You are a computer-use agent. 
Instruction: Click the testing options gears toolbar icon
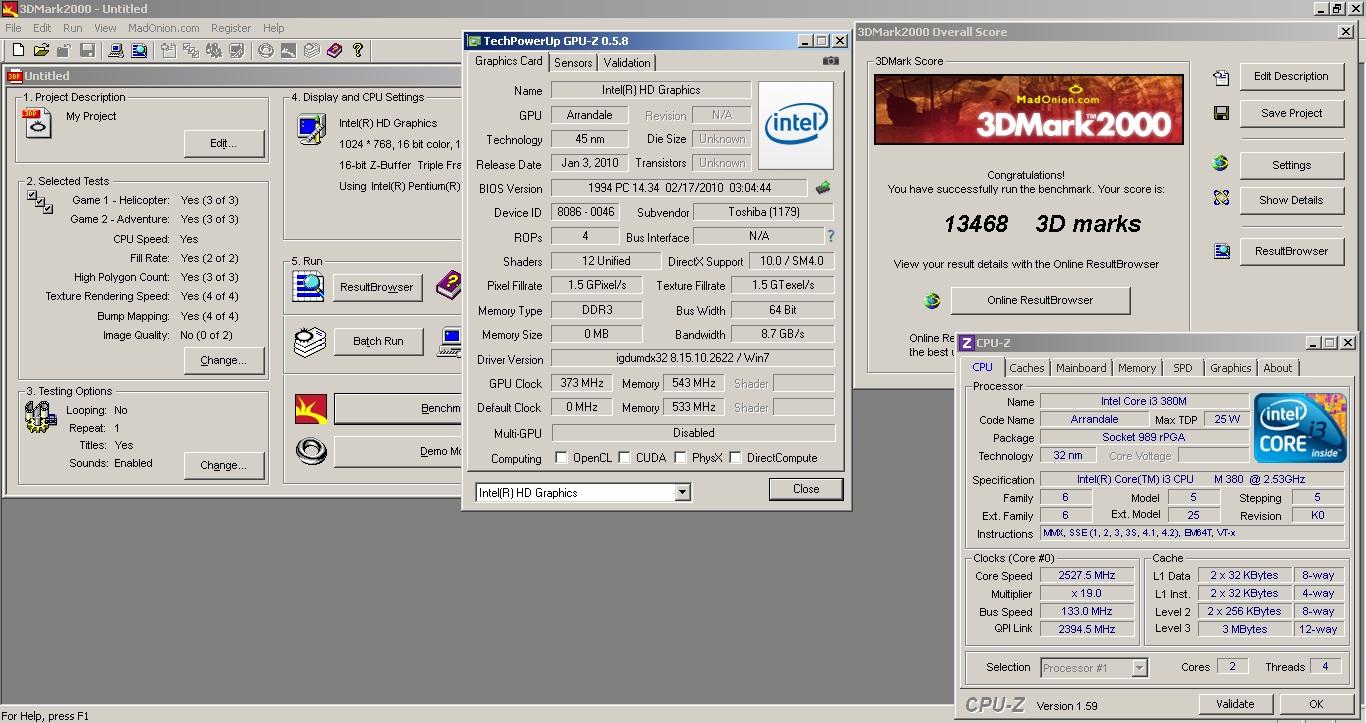213,50
